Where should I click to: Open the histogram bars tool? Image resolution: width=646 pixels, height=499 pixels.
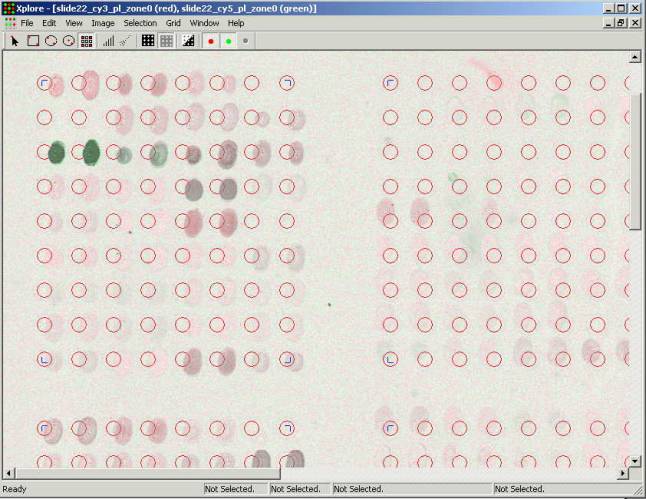tap(108, 41)
